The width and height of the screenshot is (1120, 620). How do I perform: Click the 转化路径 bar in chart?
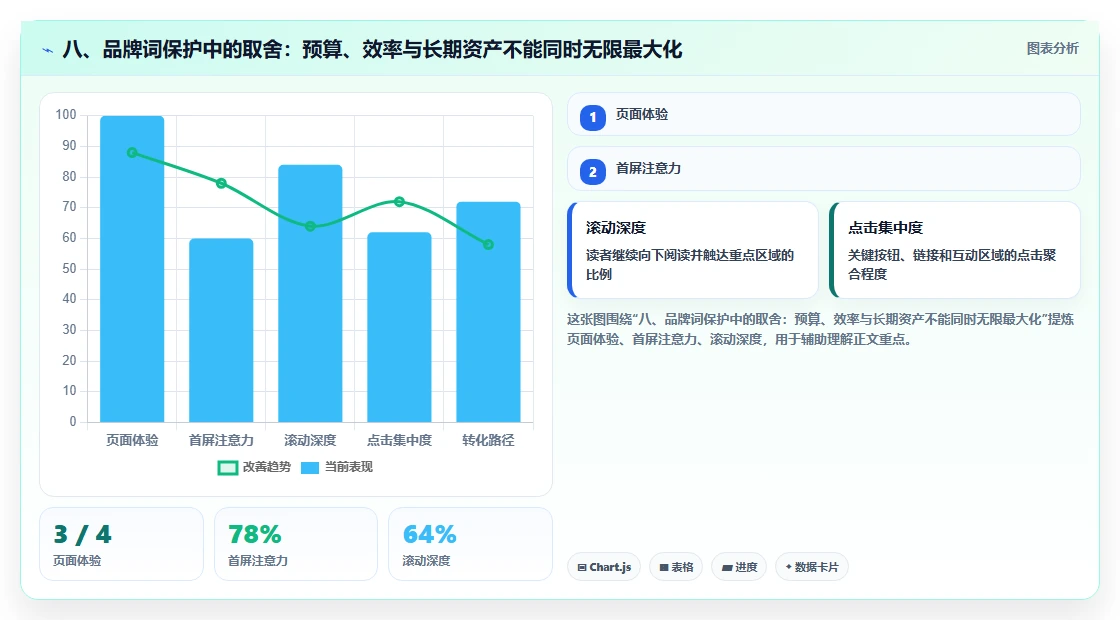click(489, 311)
